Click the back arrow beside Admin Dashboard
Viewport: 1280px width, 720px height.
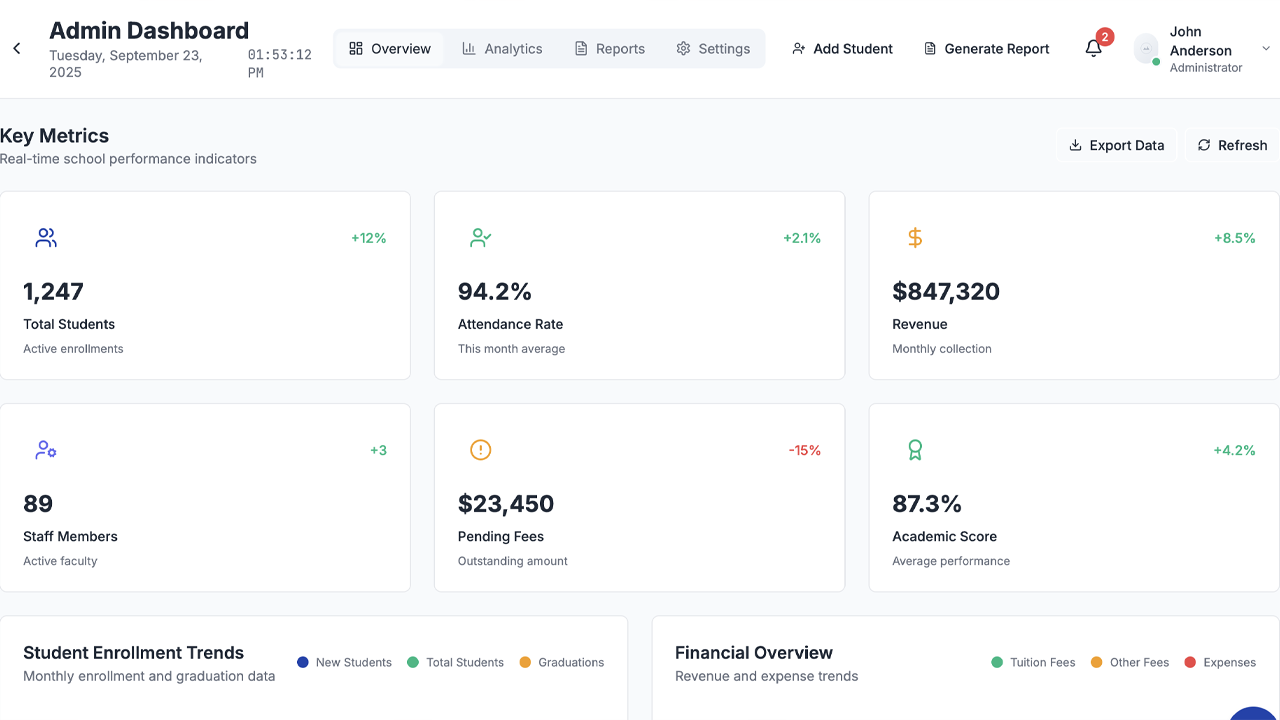17,48
